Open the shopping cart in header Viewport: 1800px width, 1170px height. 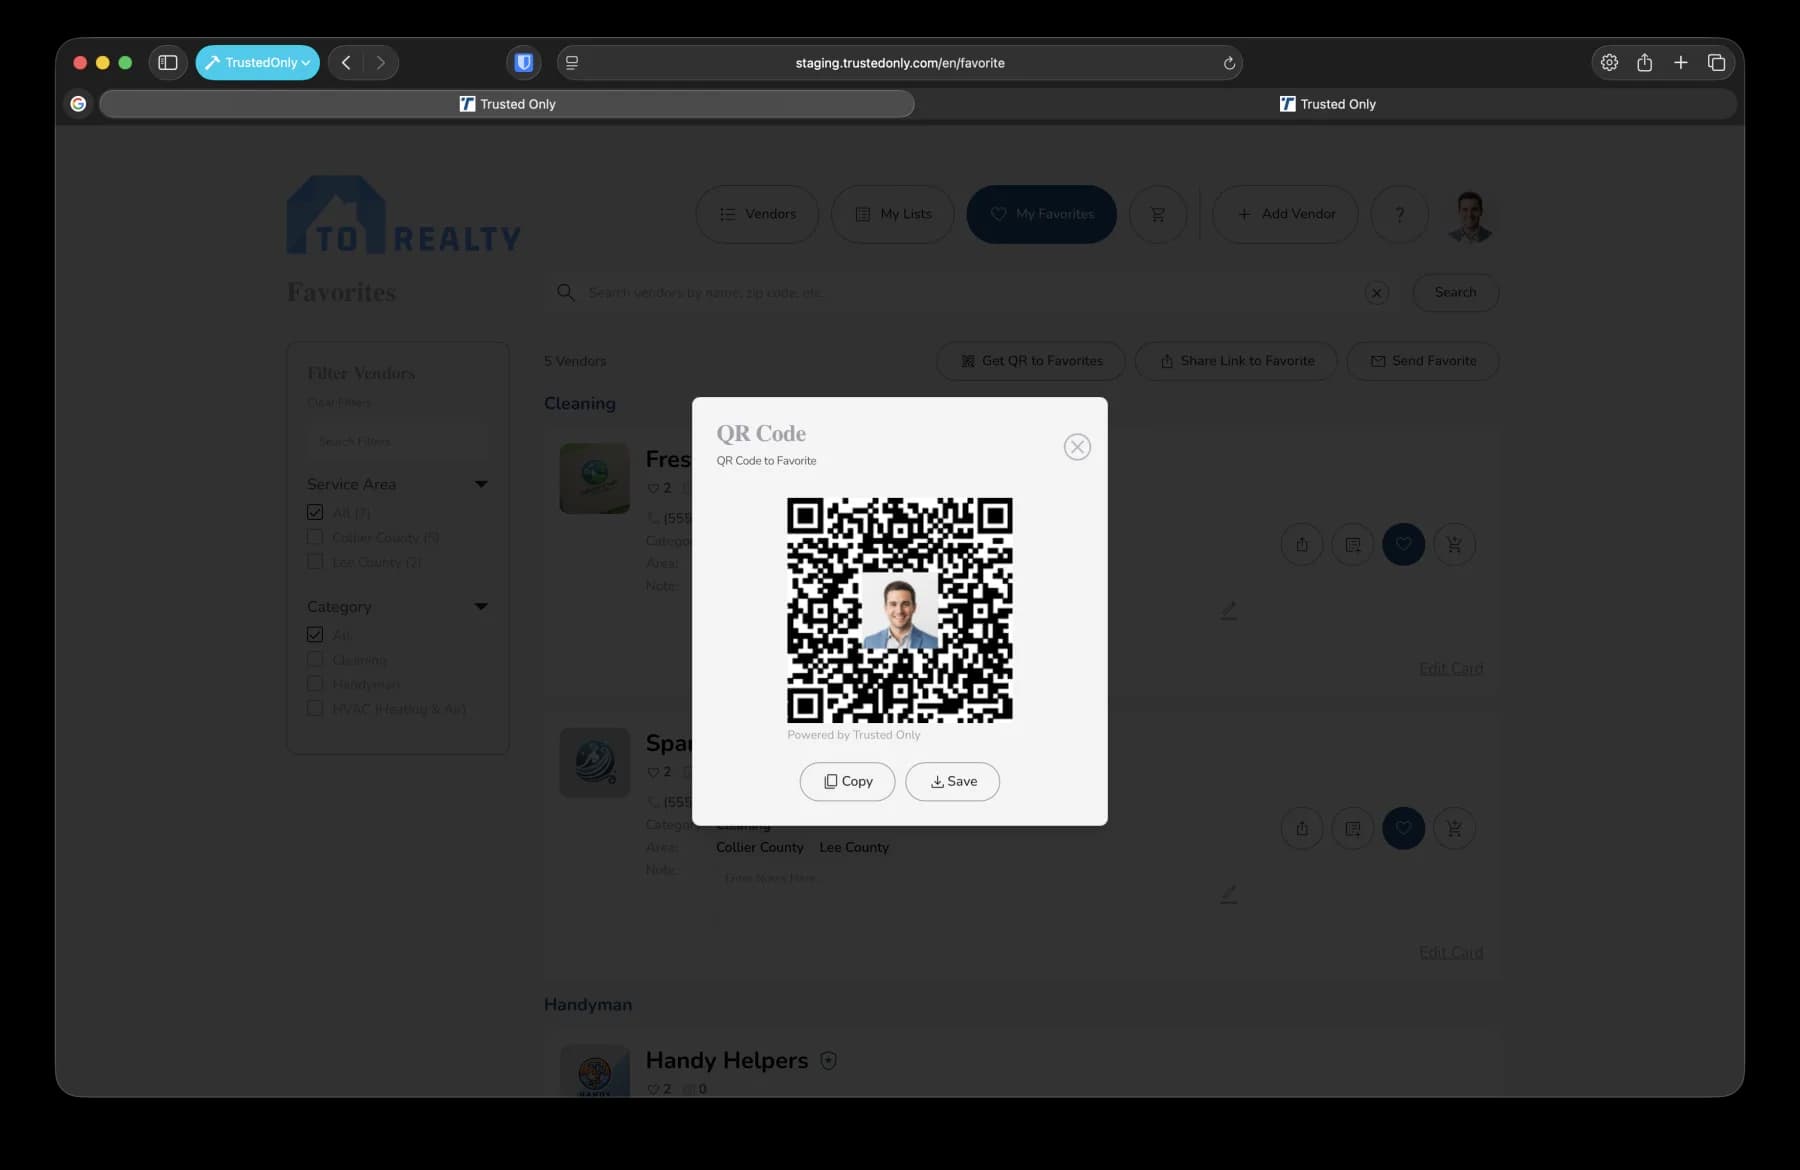click(x=1158, y=214)
